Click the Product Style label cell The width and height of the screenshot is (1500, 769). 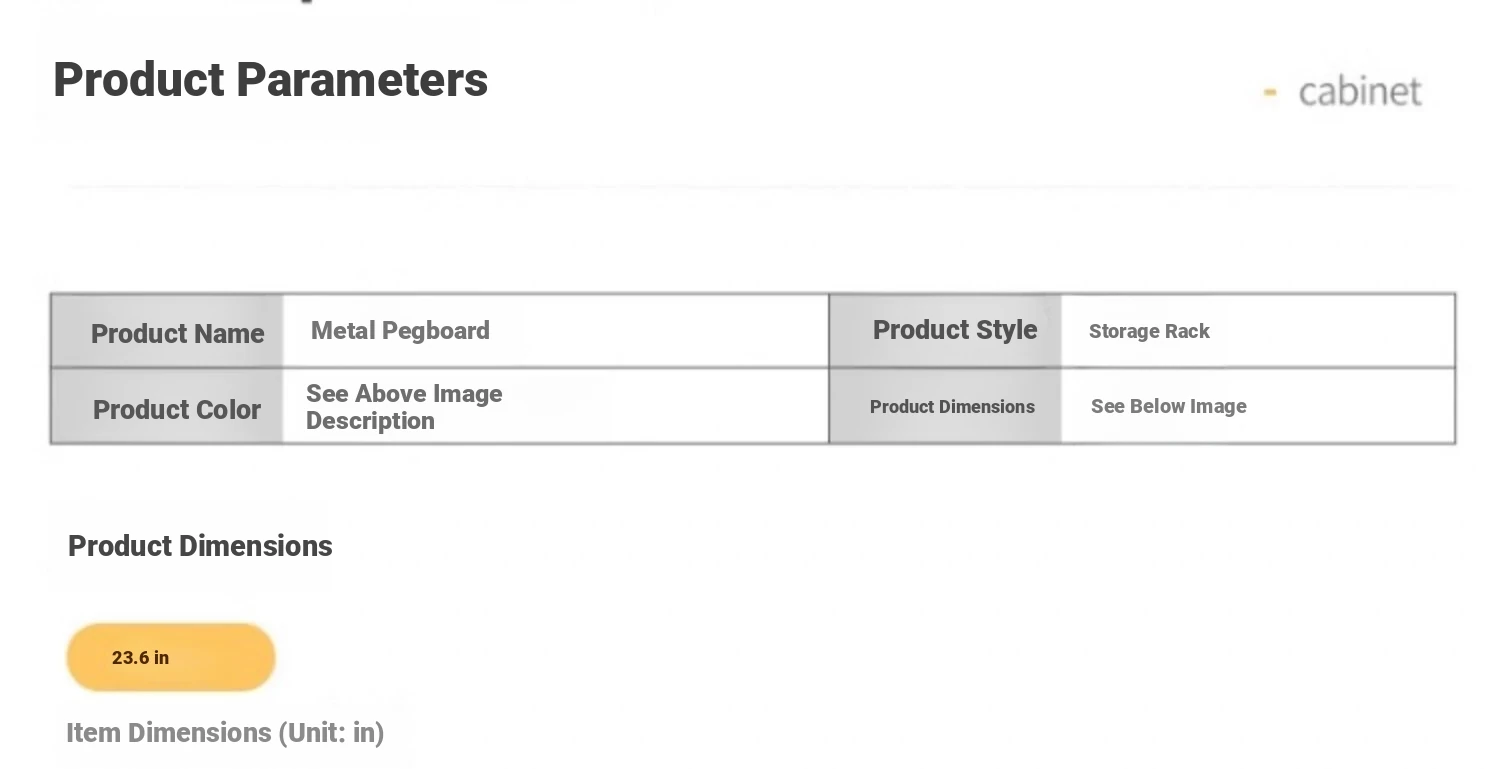[954, 330]
